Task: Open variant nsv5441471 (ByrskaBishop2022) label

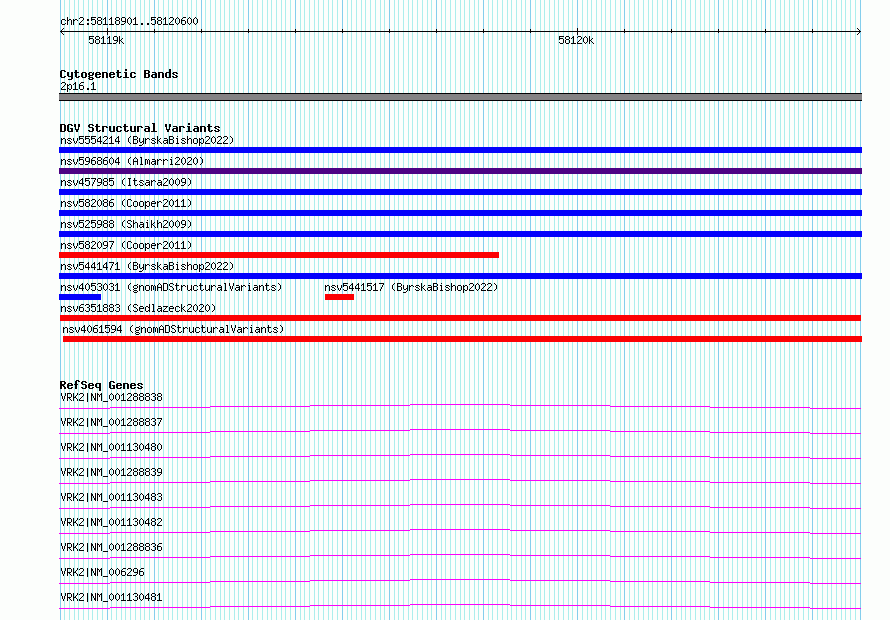Action: 147,266
